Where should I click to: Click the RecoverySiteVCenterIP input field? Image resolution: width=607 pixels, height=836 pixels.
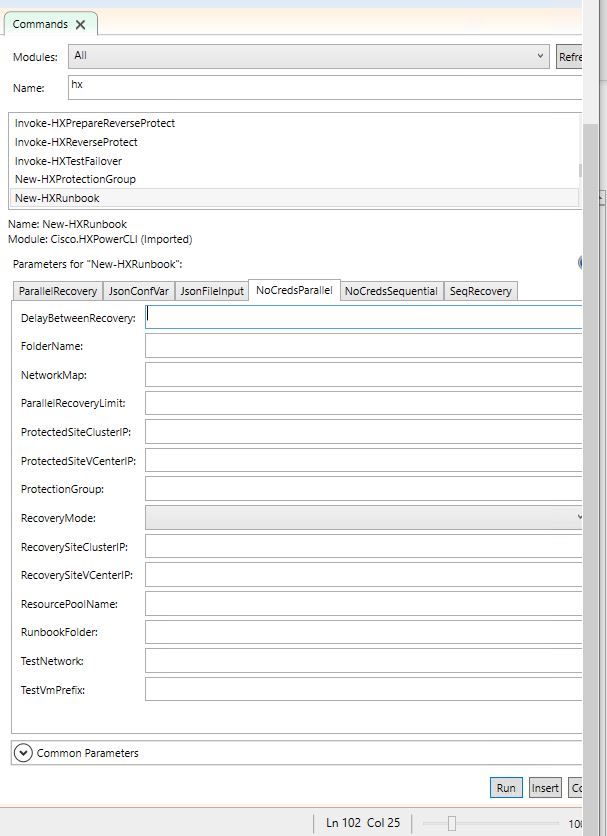[x=363, y=575]
